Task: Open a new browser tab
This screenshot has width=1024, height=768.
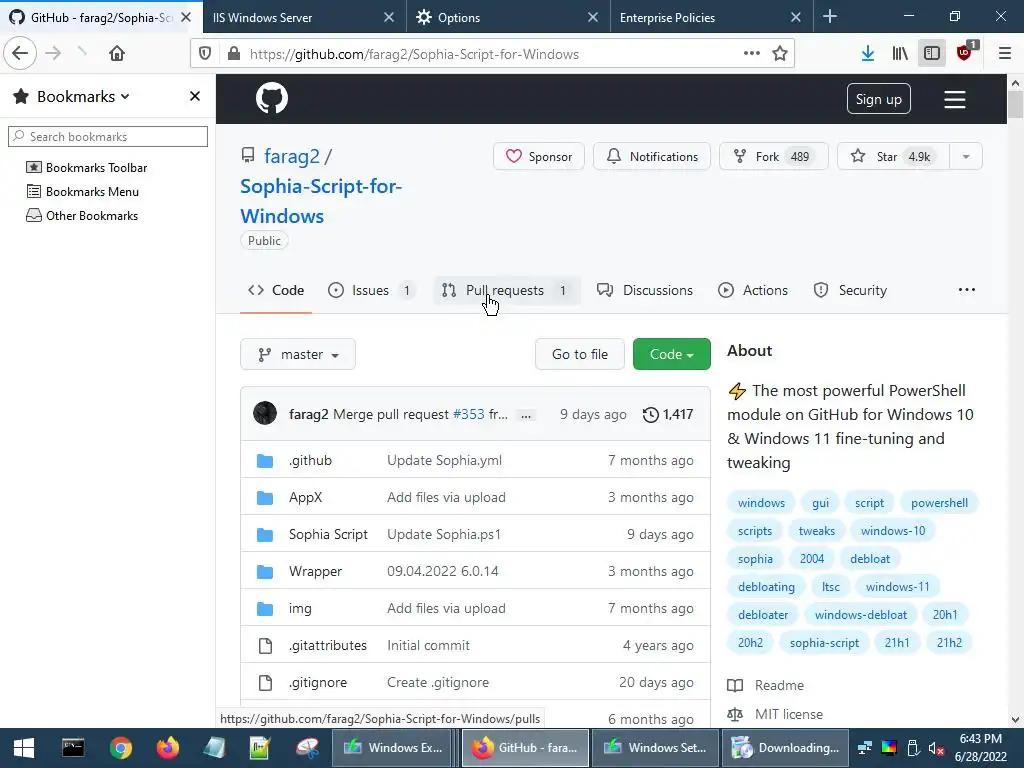Action: coord(830,17)
